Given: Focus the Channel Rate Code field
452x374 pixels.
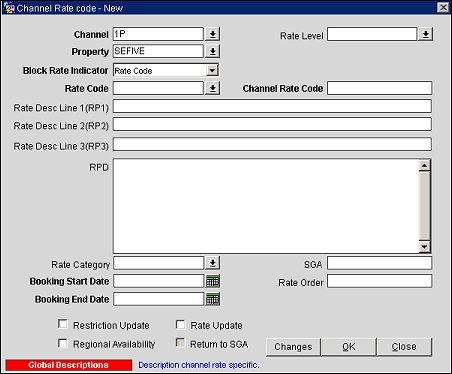Looking at the screenshot, I should (379, 88).
